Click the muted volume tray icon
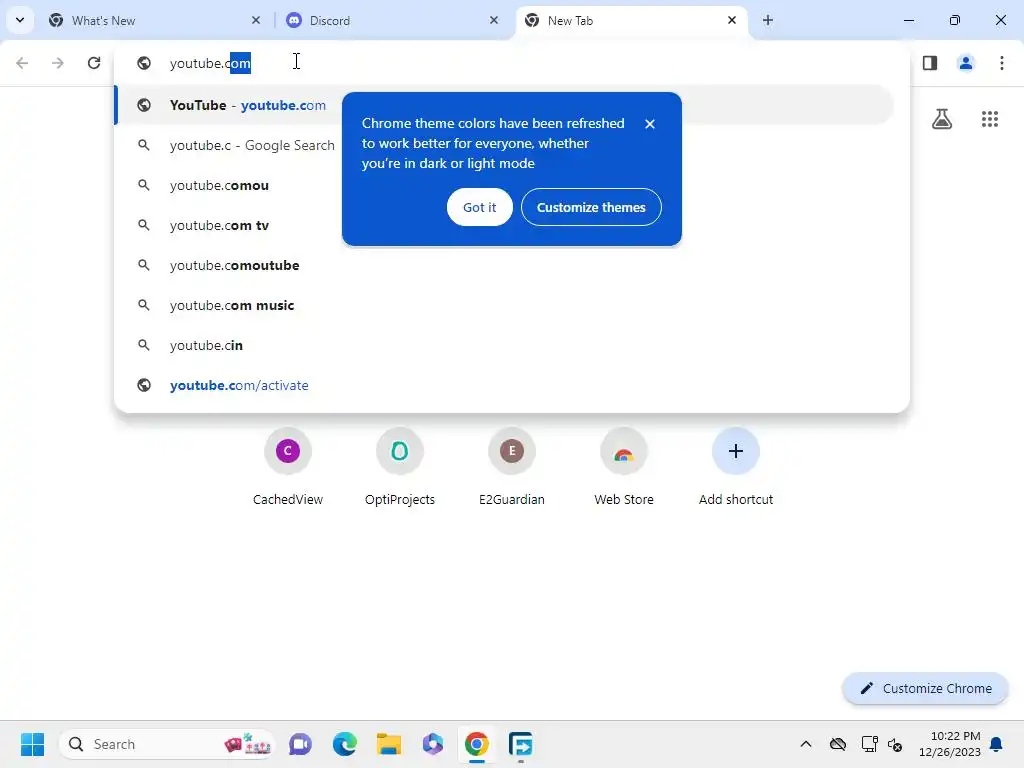Image resolution: width=1024 pixels, height=768 pixels. tap(895, 744)
